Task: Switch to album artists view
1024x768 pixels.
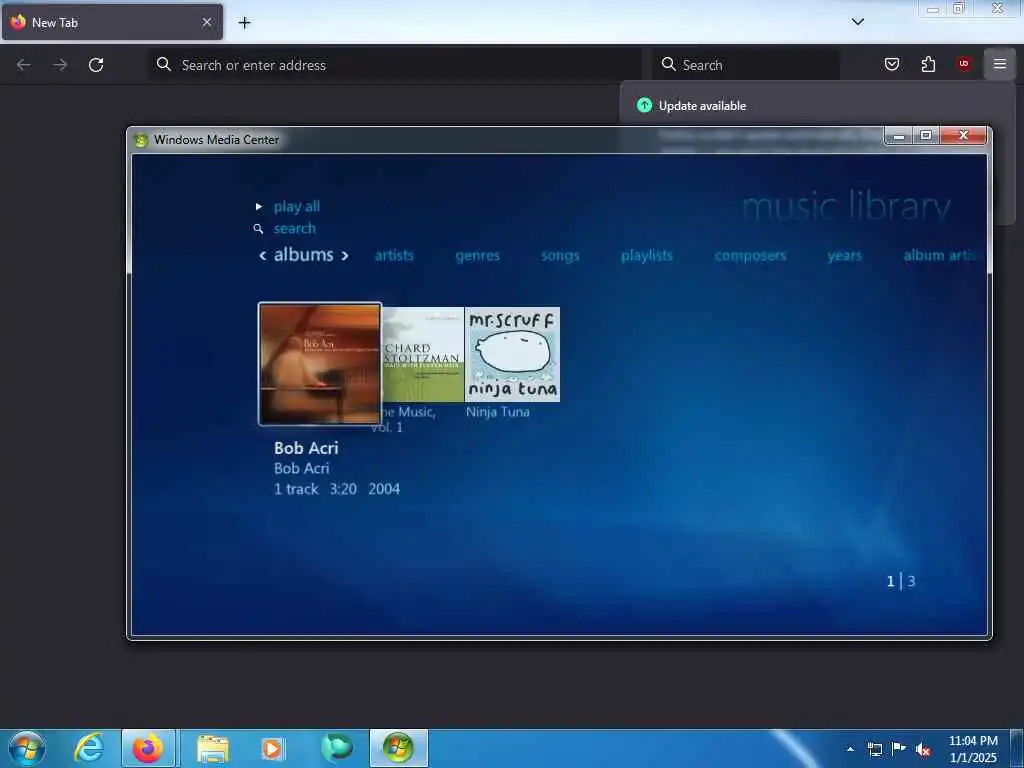Action: 940,255
